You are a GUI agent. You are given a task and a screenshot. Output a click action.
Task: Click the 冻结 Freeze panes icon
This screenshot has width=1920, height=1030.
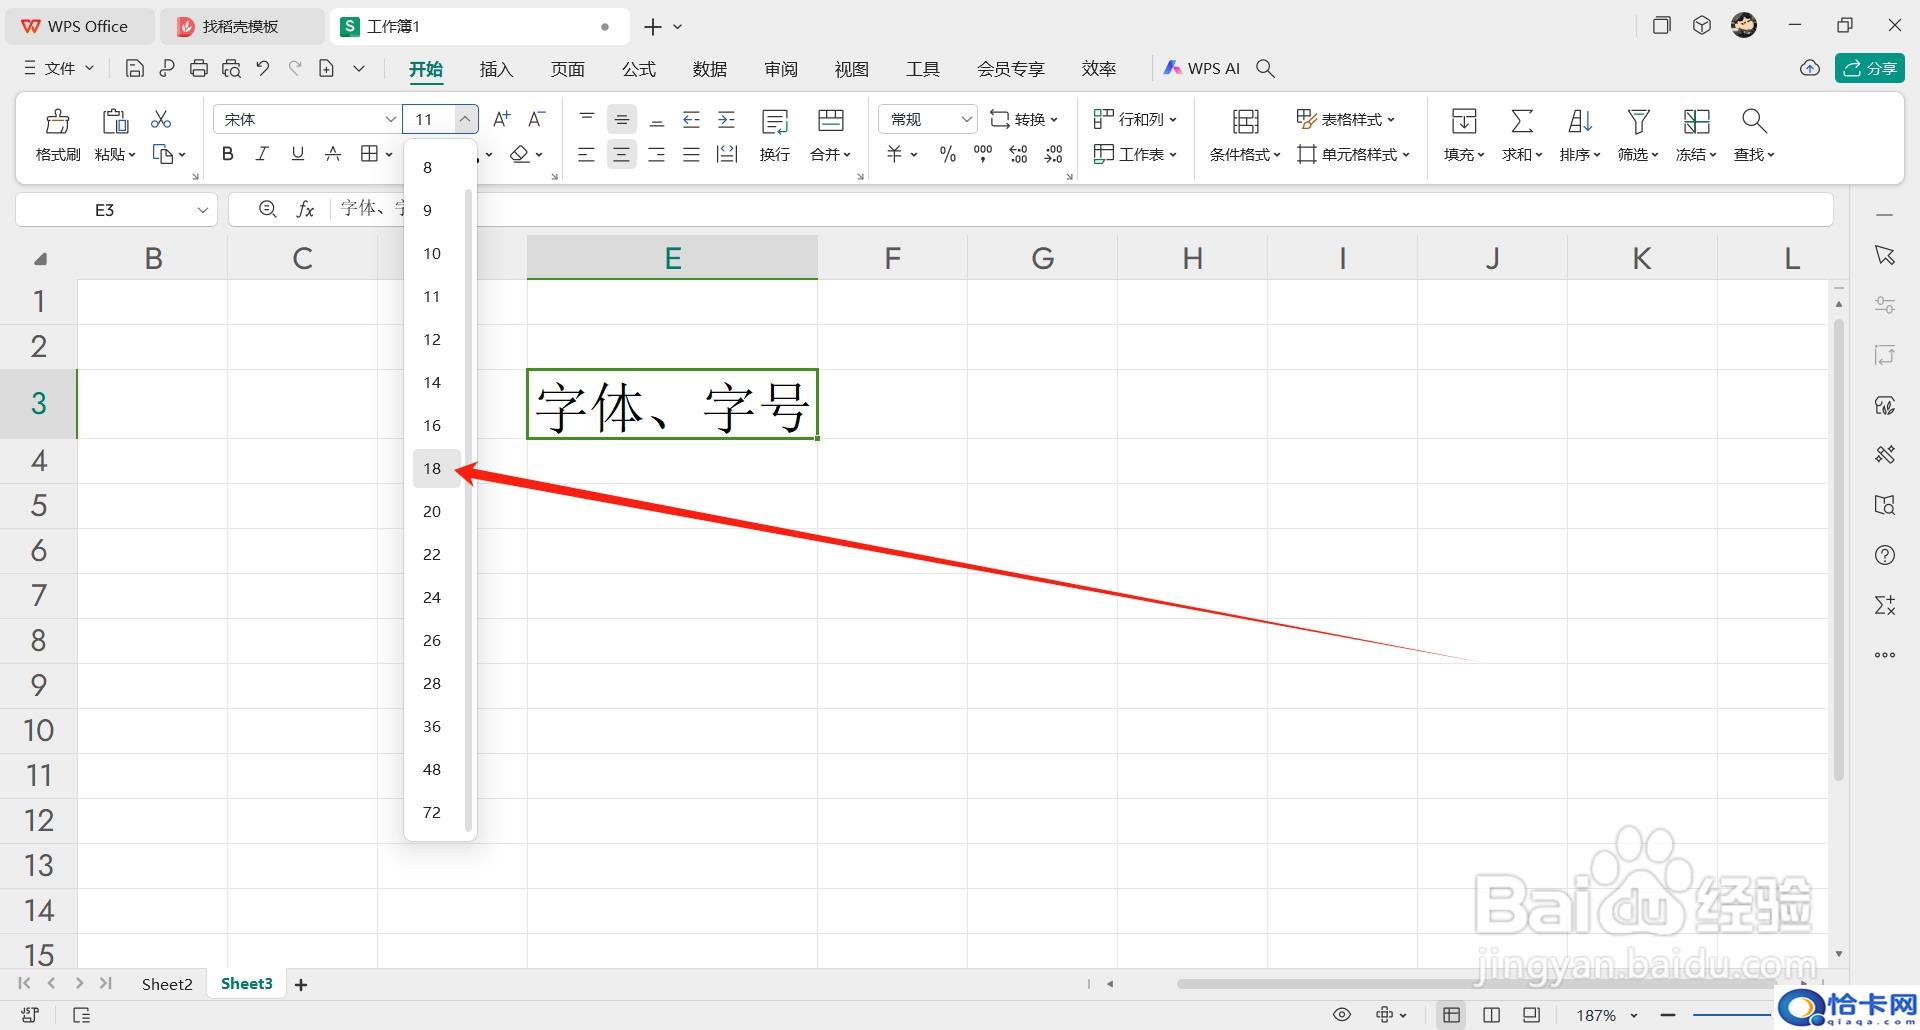coord(1696,121)
